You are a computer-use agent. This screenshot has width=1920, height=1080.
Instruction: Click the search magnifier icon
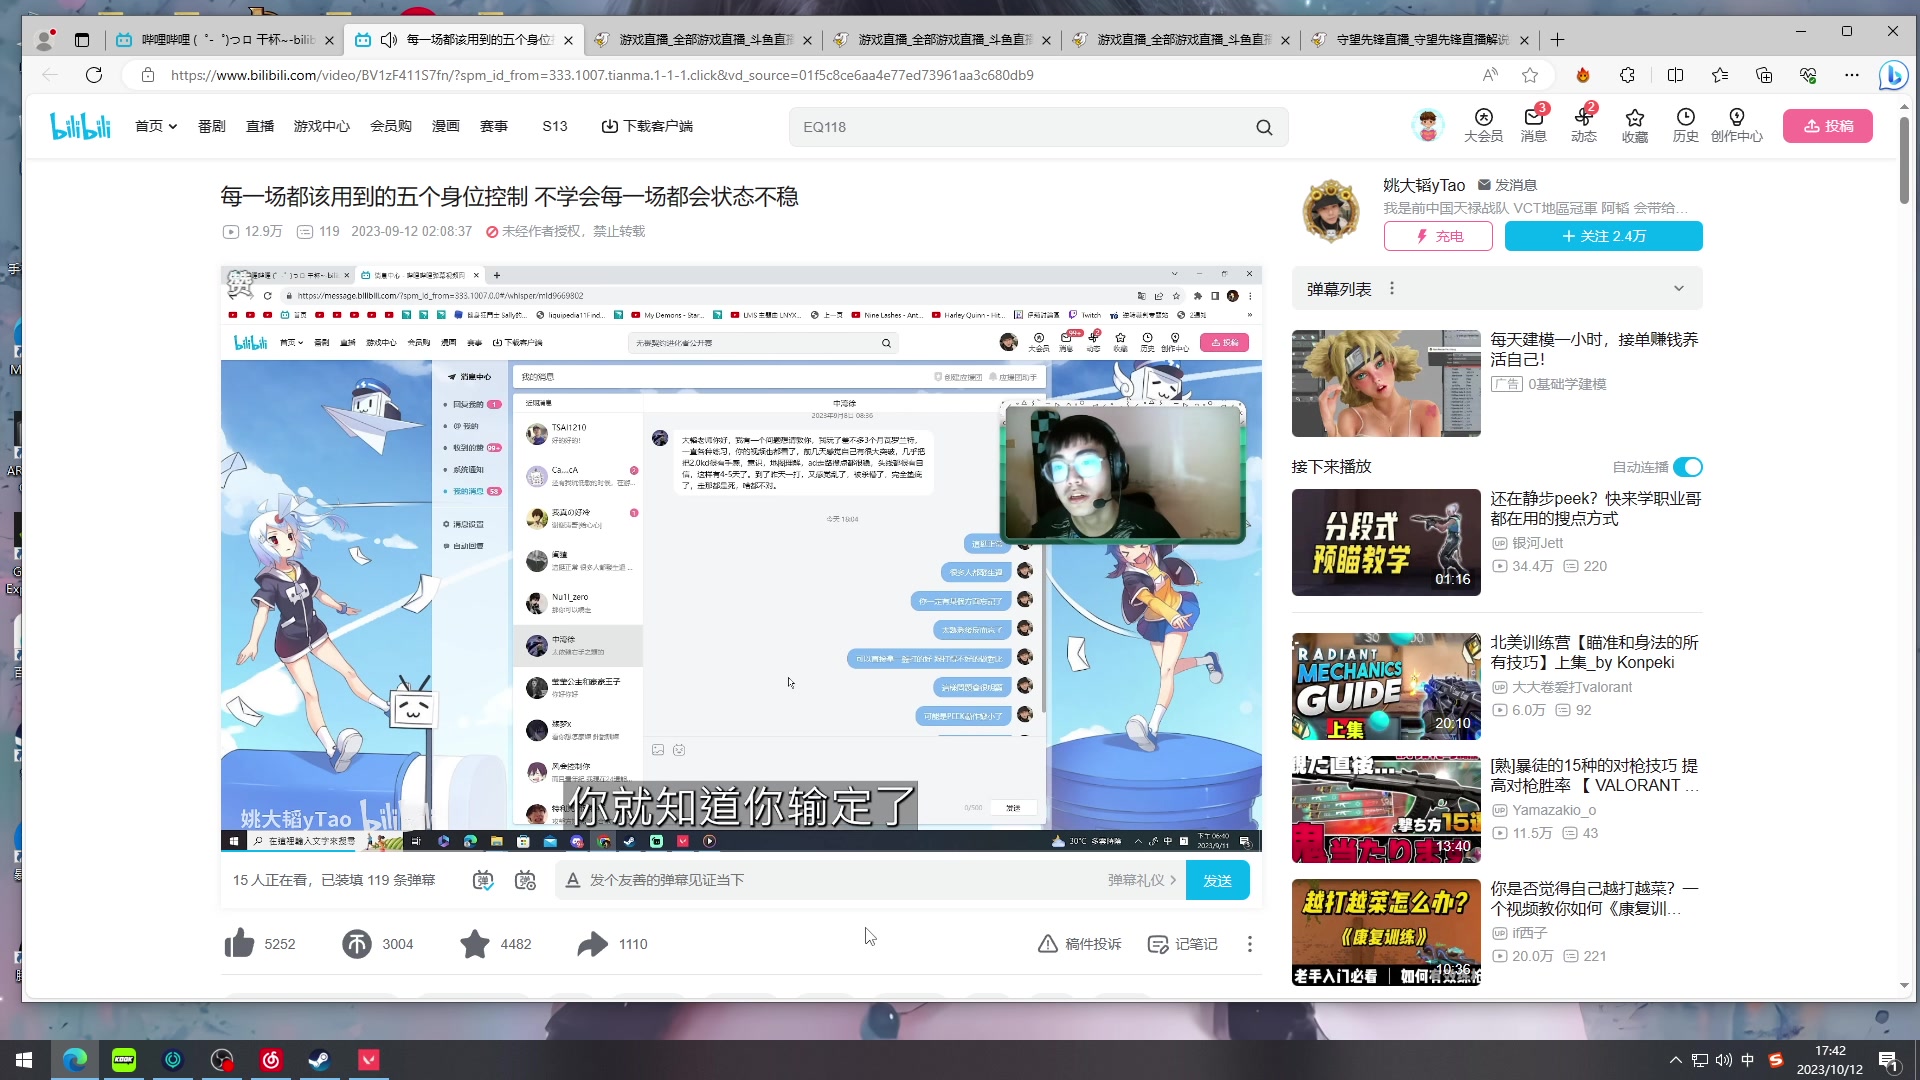click(x=1264, y=127)
